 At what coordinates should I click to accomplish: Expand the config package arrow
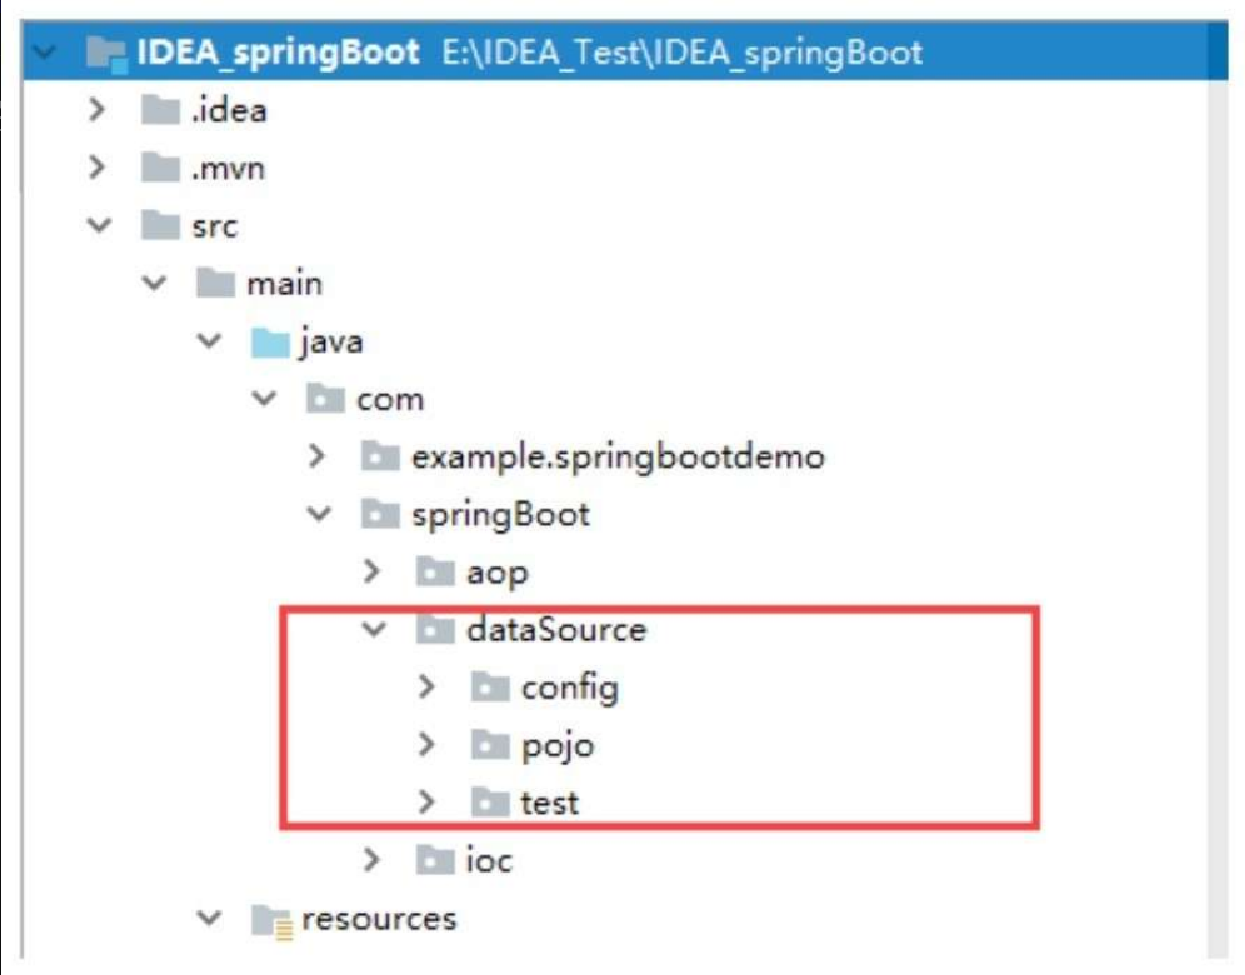point(427,687)
